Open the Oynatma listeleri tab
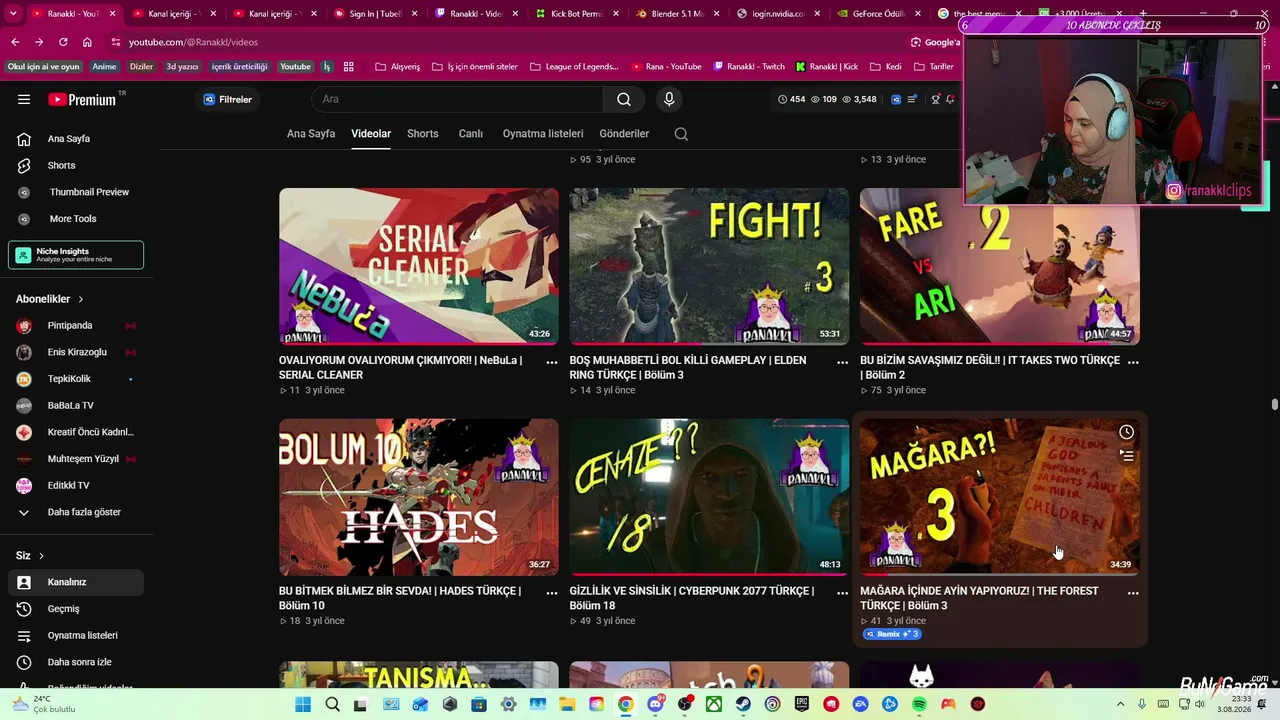The image size is (1280, 720). click(x=543, y=134)
